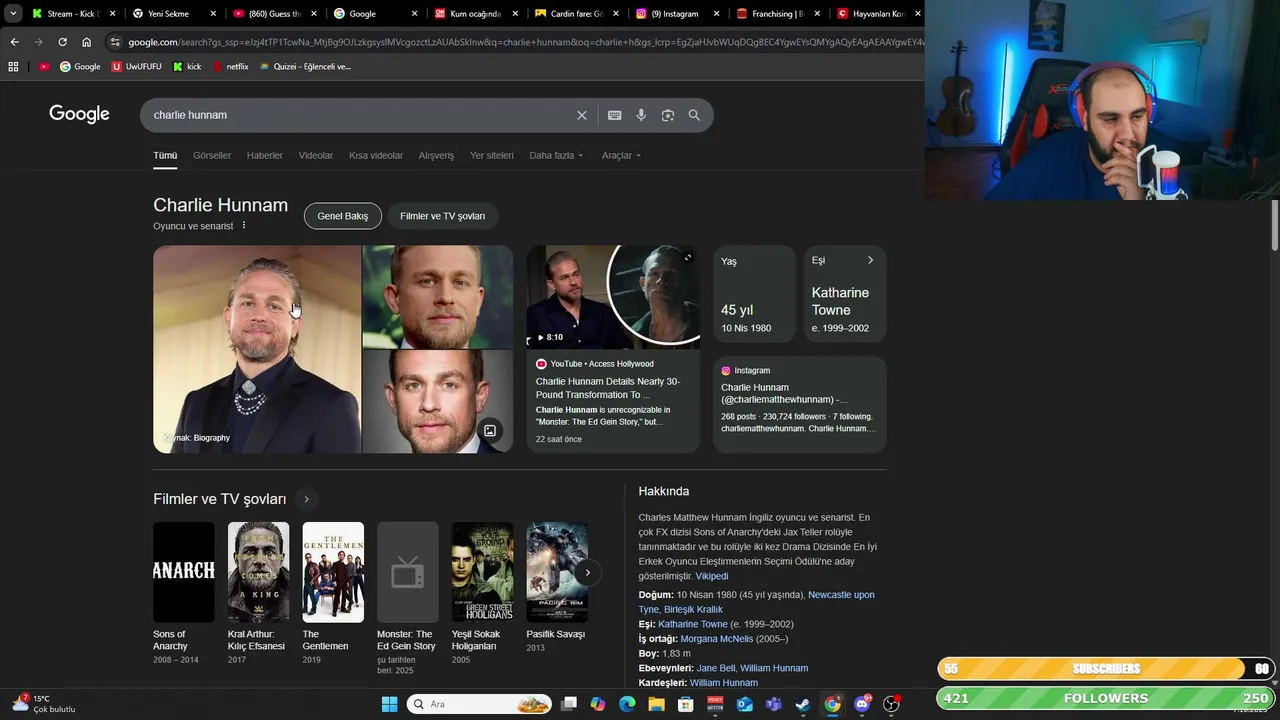1280x720 pixels.
Task: Open the Apps grid in bookmarks bar
Action: 13,67
